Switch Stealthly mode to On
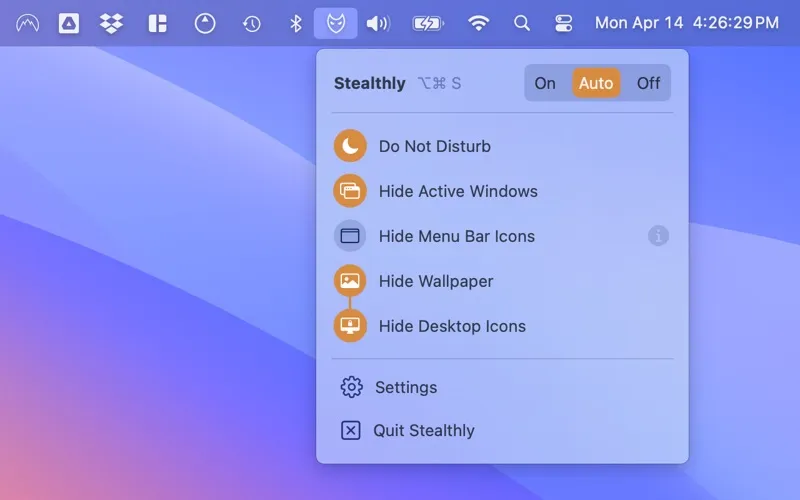Screen dimensions: 800x500 (545, 83)
